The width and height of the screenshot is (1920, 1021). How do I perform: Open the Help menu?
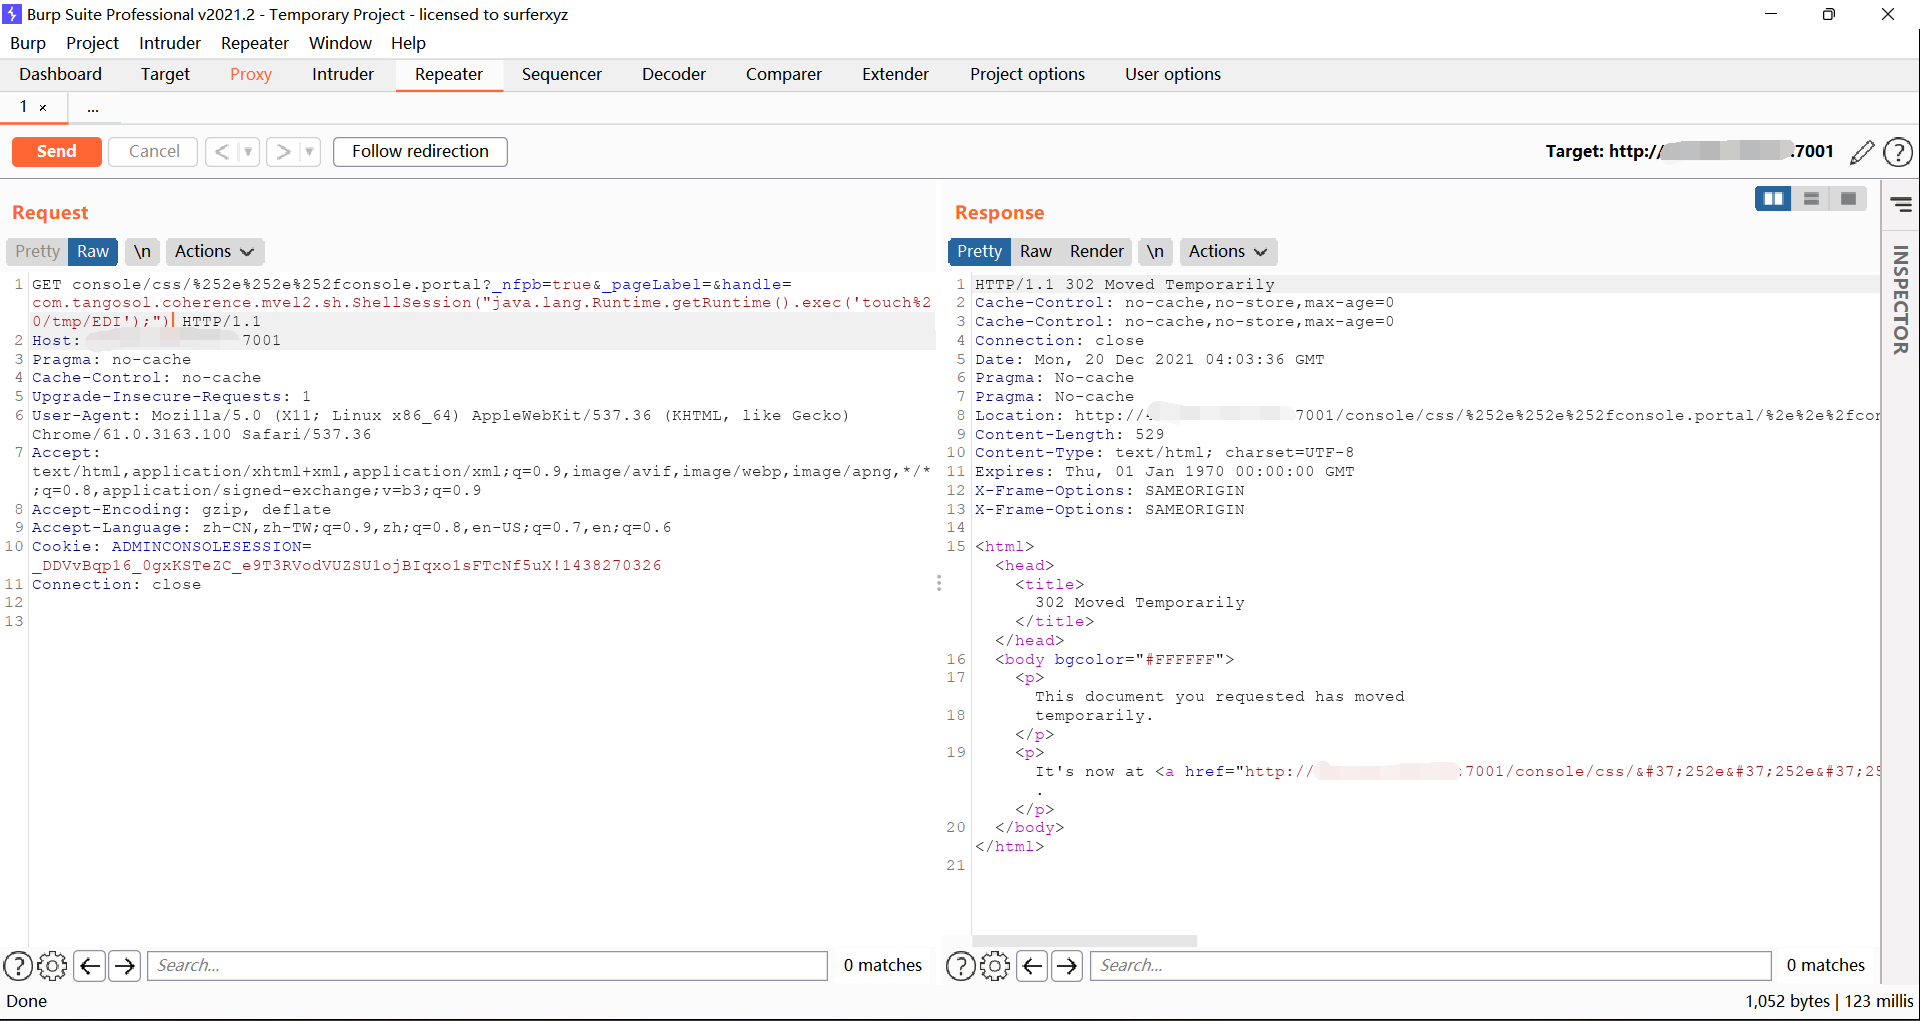pos(408,43)
